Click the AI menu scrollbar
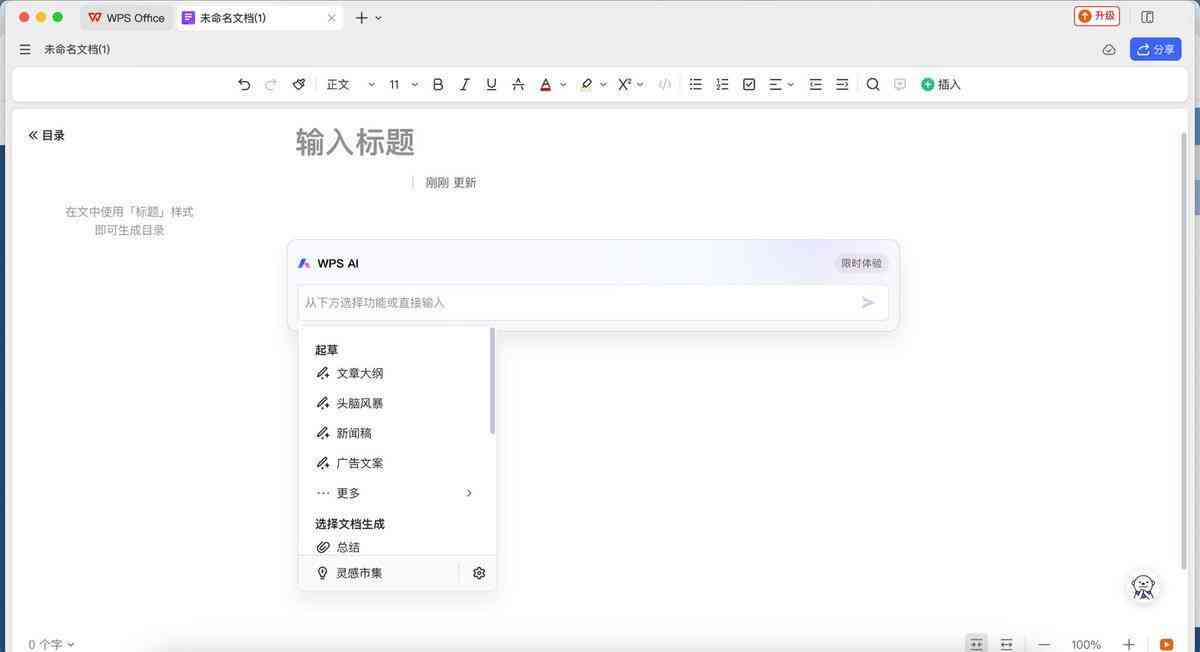The height and width of the screenshot is (652, 1200). tap(492, 381)
